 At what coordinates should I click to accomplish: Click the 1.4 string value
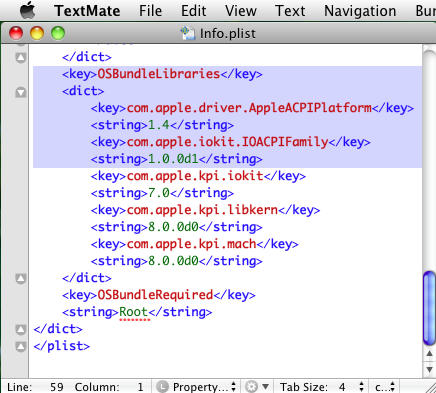pyautogui.click(x=159, y=125)
